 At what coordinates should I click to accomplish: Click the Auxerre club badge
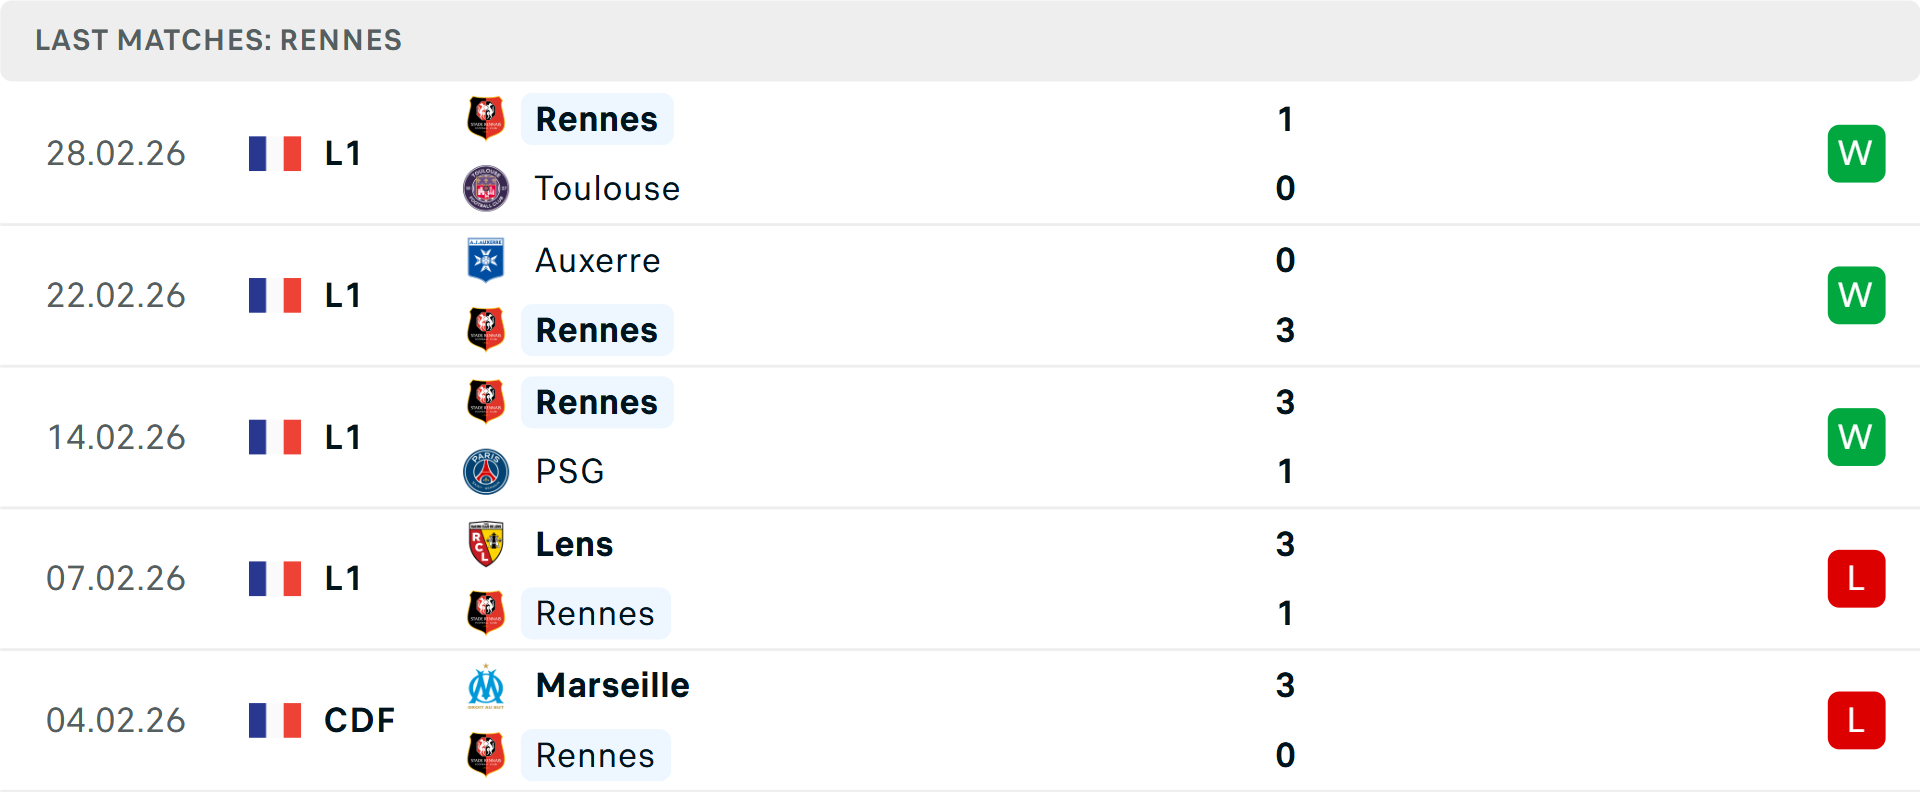(x=486, y=260)
